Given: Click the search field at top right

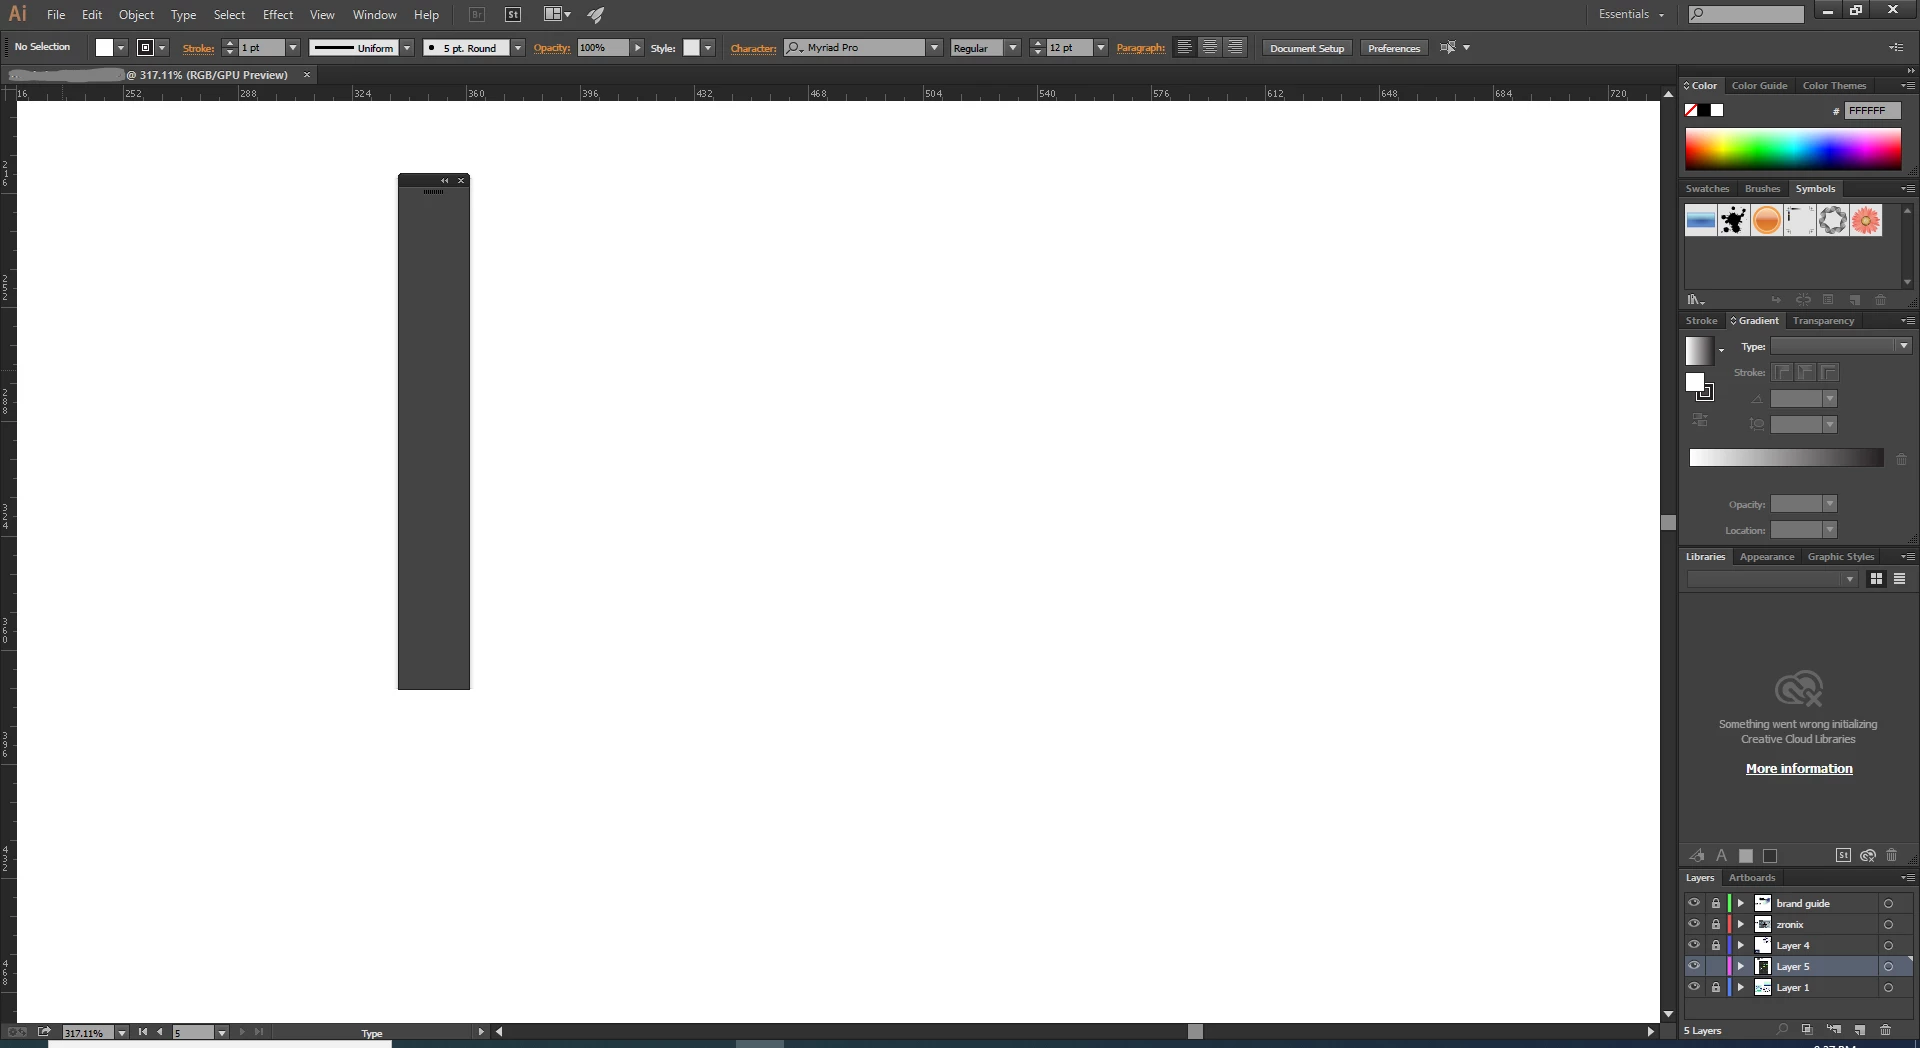Looking at the screenshot, I should 1746,14.
